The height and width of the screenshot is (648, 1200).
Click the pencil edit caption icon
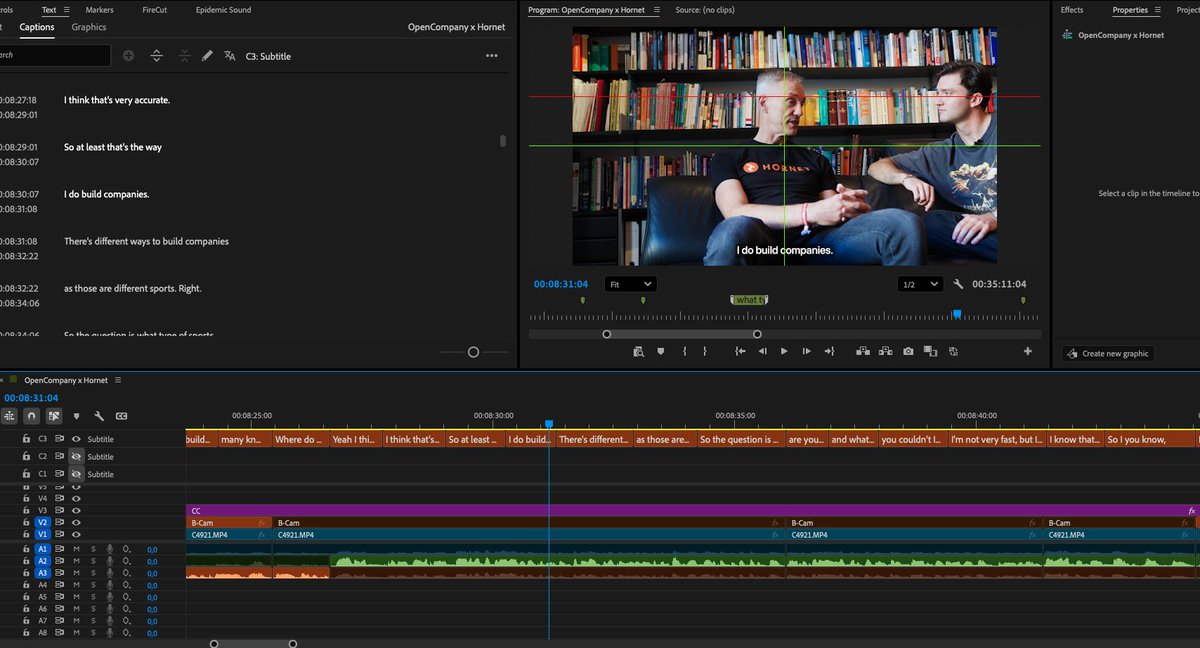207,56
